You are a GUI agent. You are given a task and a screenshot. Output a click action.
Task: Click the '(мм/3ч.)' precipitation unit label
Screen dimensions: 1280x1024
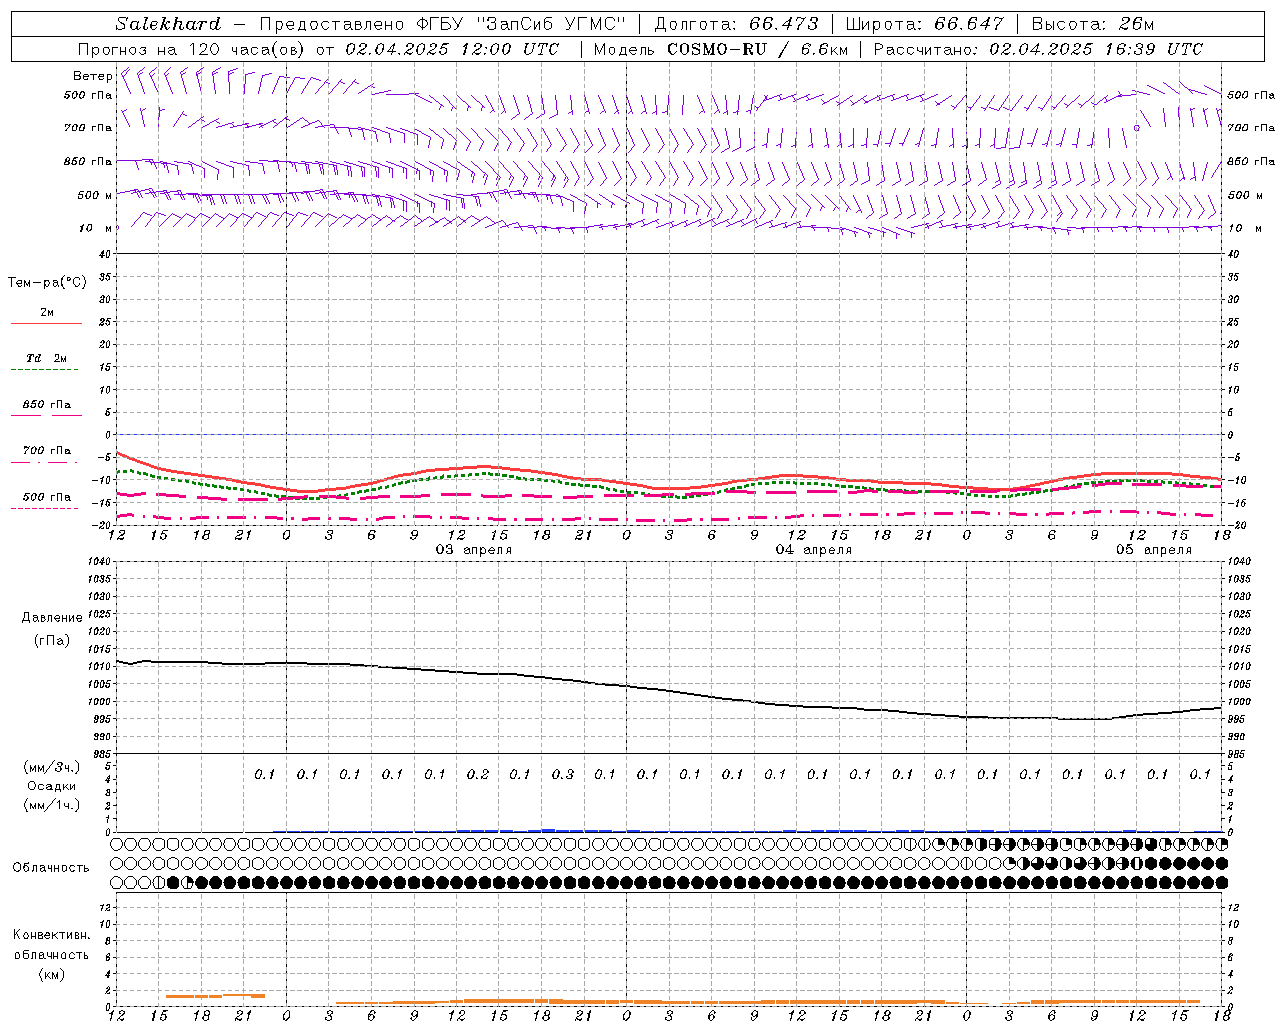coord(52,767)
